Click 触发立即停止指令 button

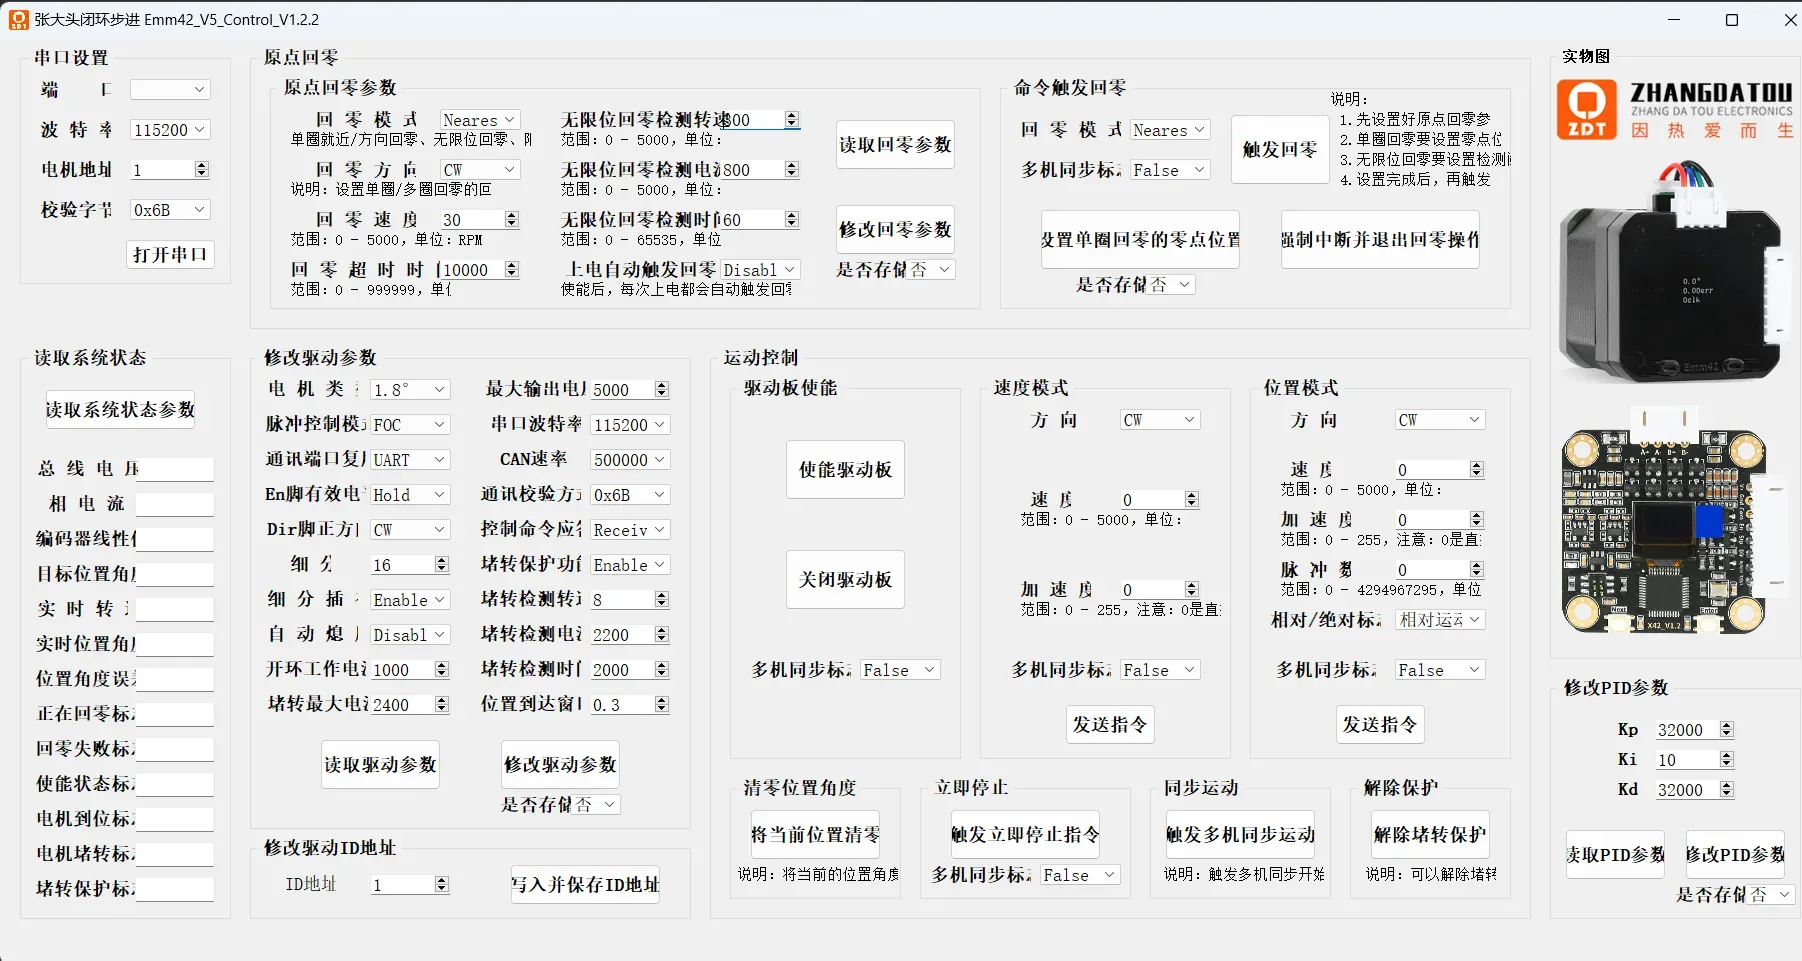(x=1025, y=834)
